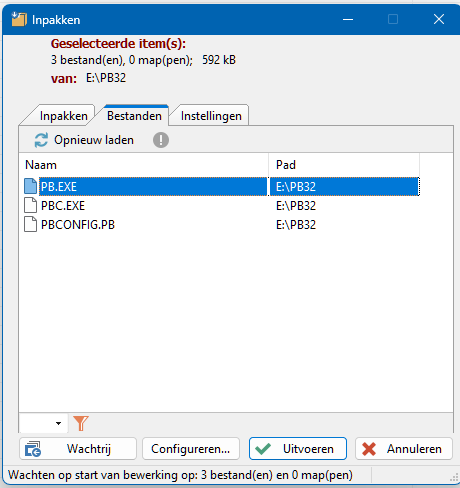Click the Wachtrij queue icon
Screen dimensions: 460x488
[x=33, y=449]
